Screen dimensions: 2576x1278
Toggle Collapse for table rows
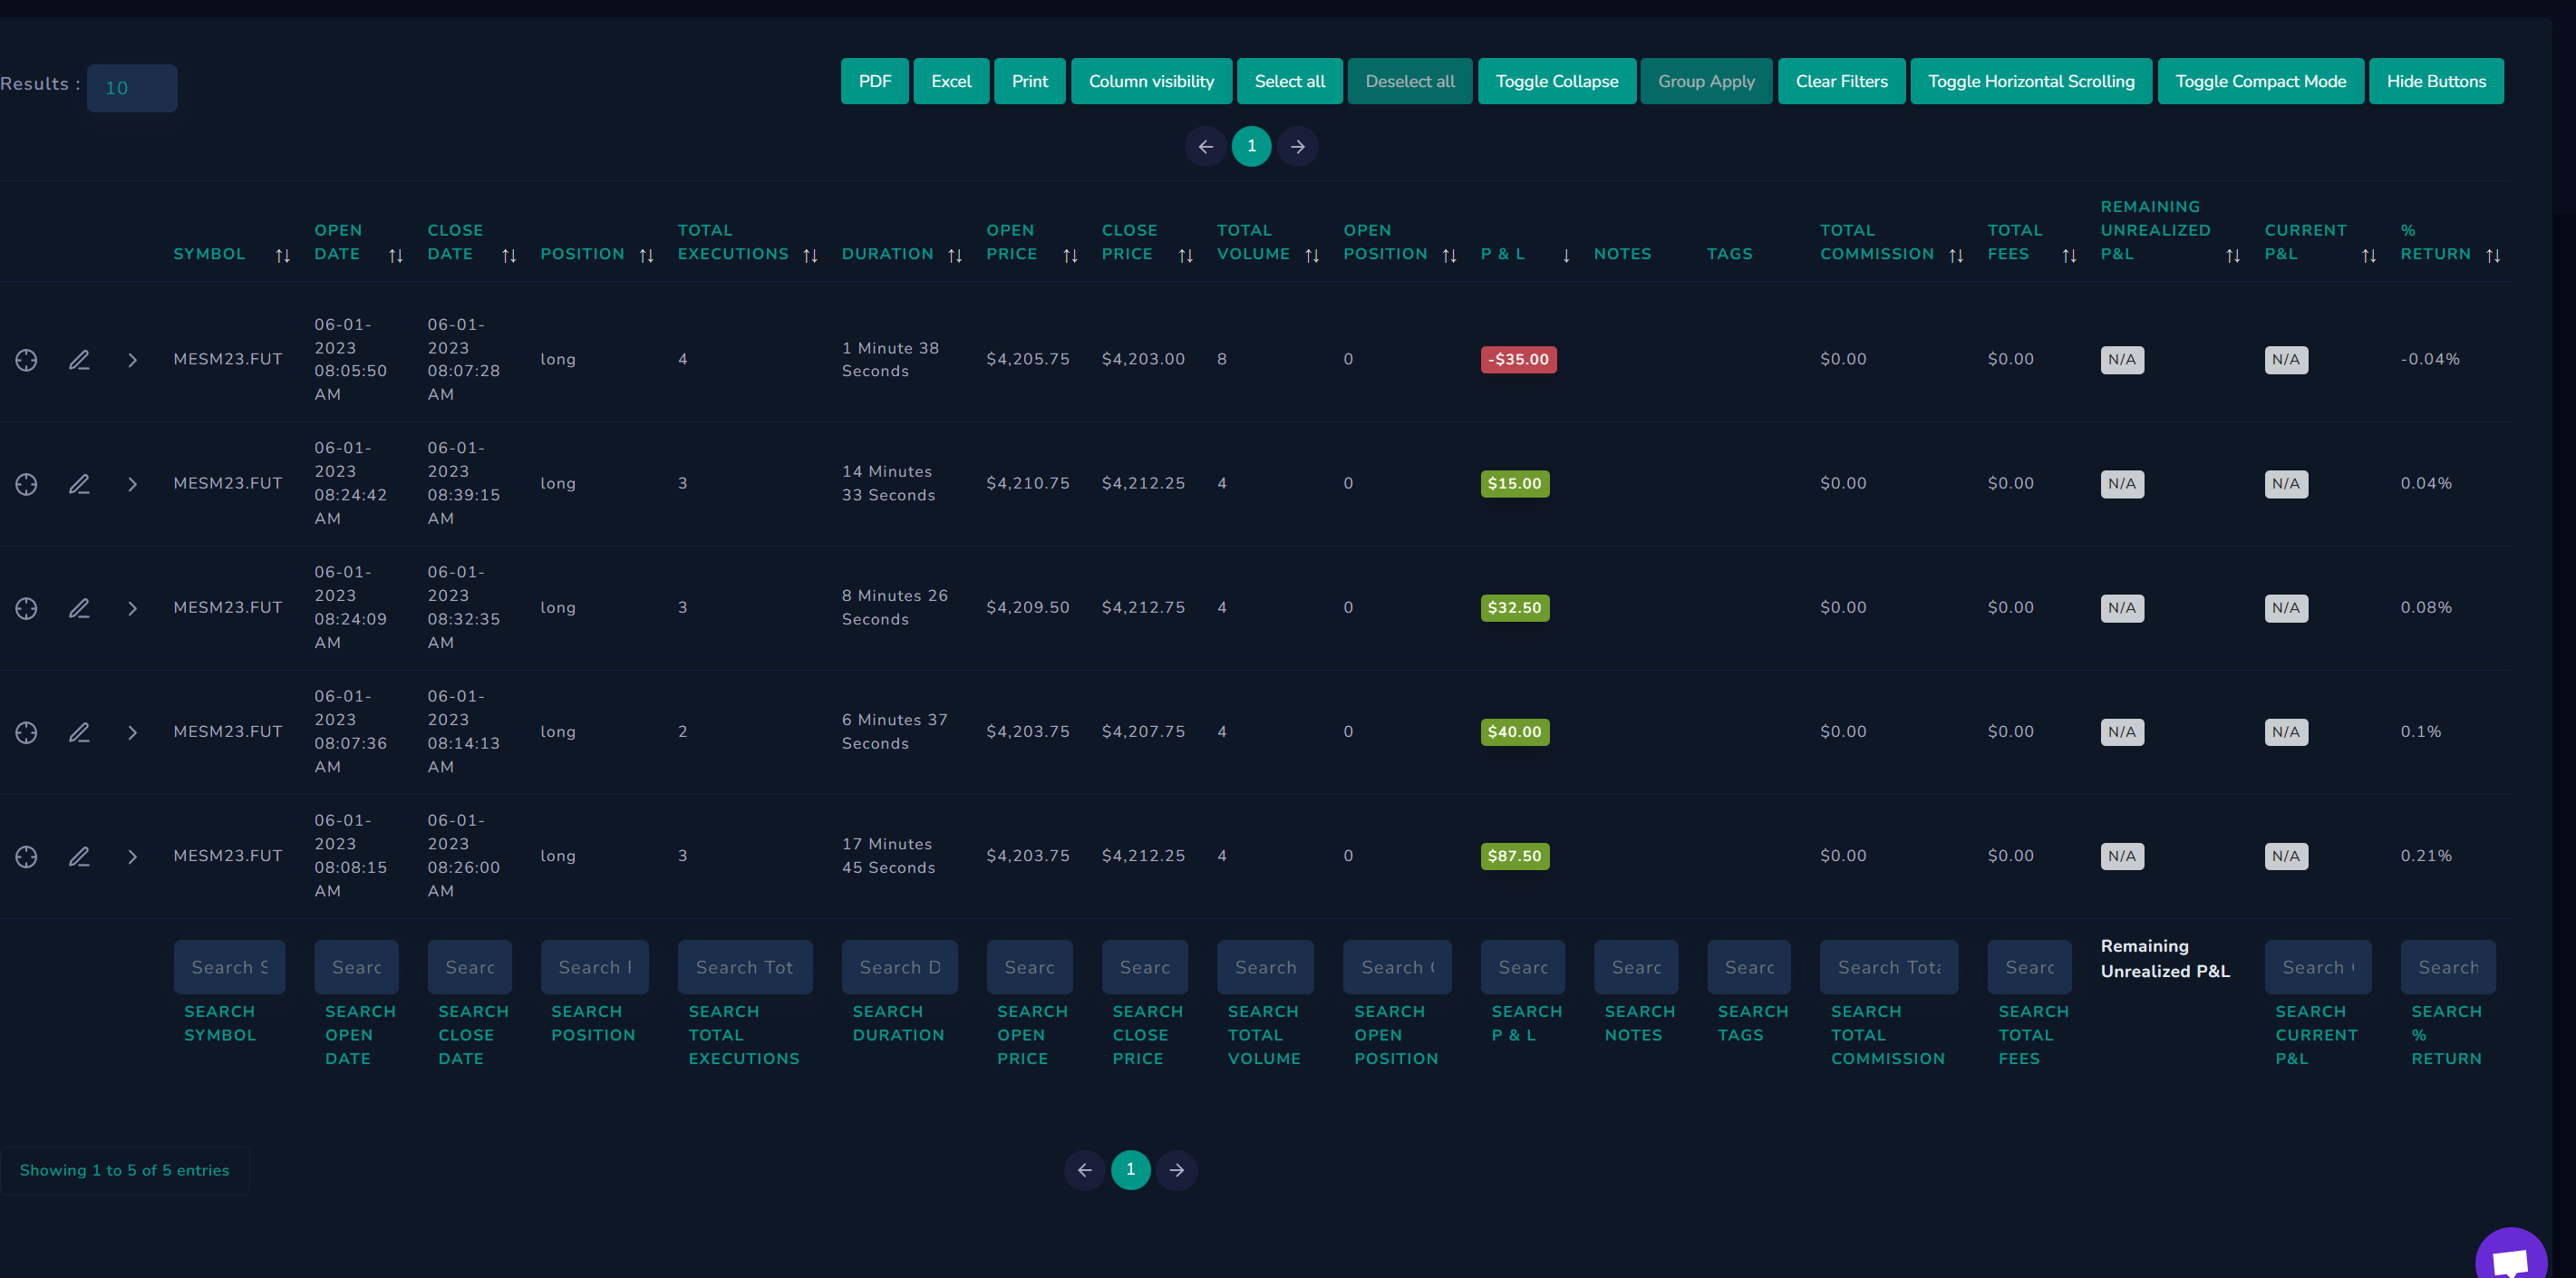1557,81
